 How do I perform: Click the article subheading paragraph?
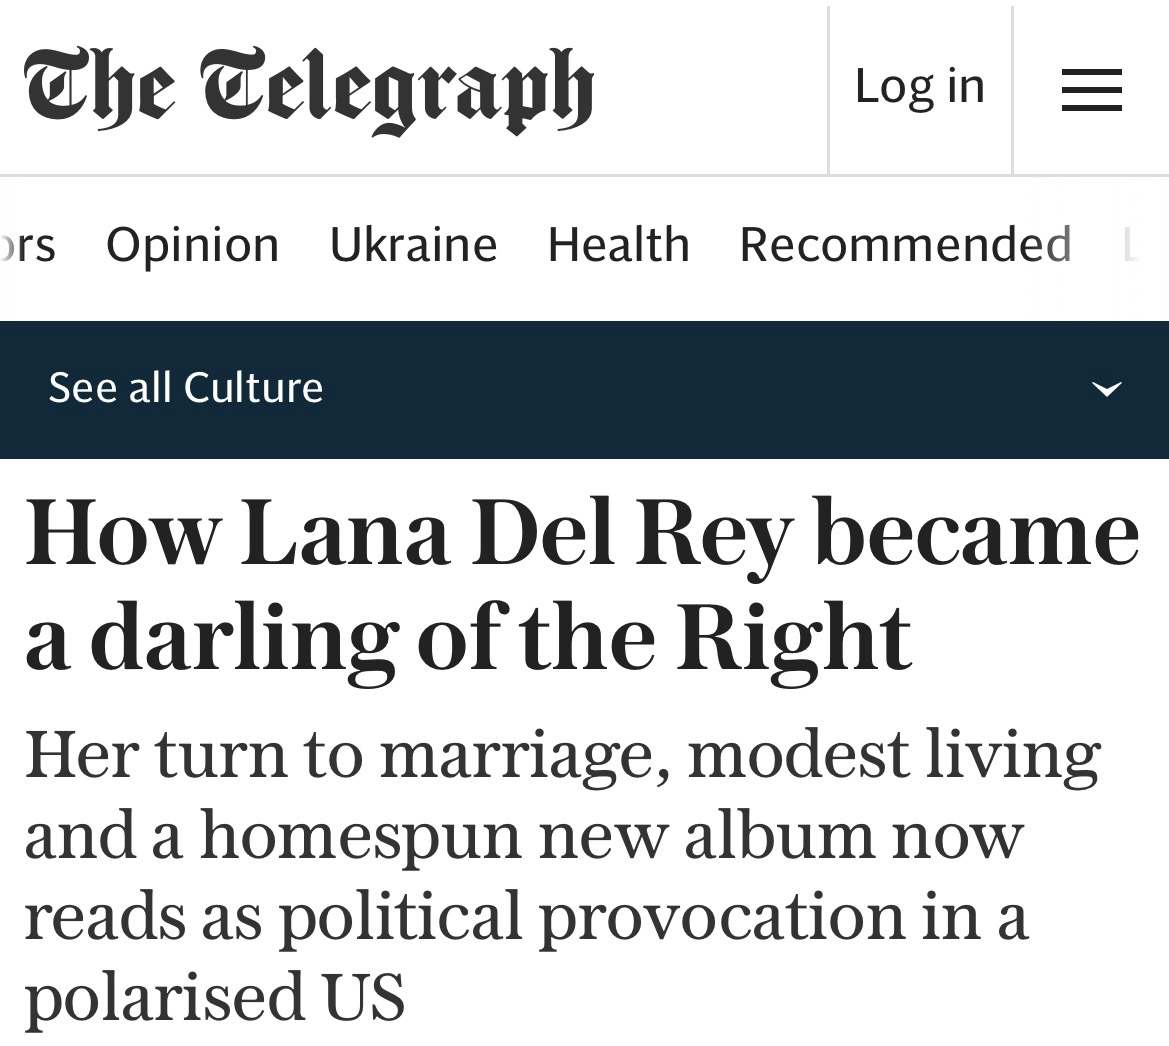tap(560, 874)
